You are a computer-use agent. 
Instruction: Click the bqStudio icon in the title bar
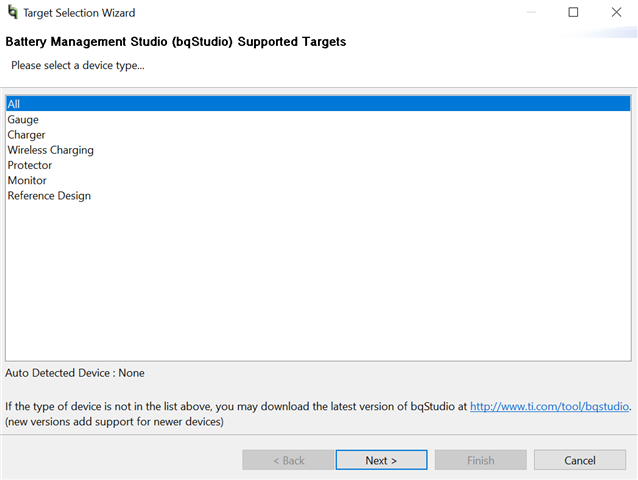coord(12,13)
